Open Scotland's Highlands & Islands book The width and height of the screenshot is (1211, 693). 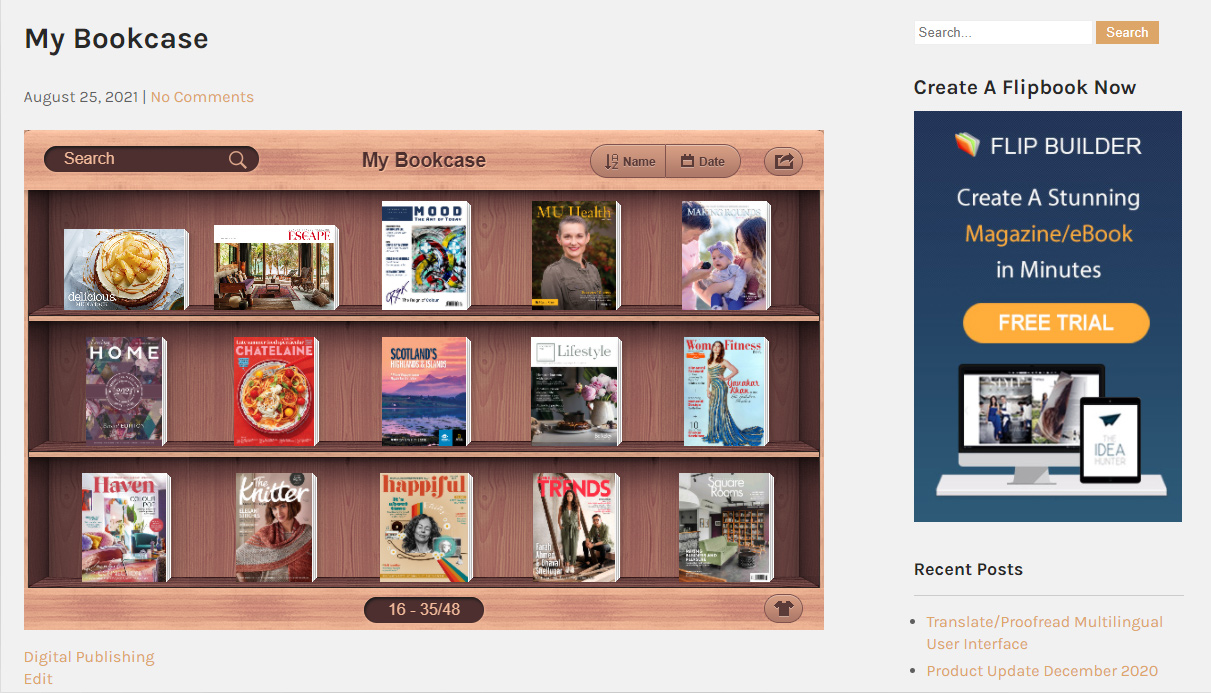pos(425,391)
